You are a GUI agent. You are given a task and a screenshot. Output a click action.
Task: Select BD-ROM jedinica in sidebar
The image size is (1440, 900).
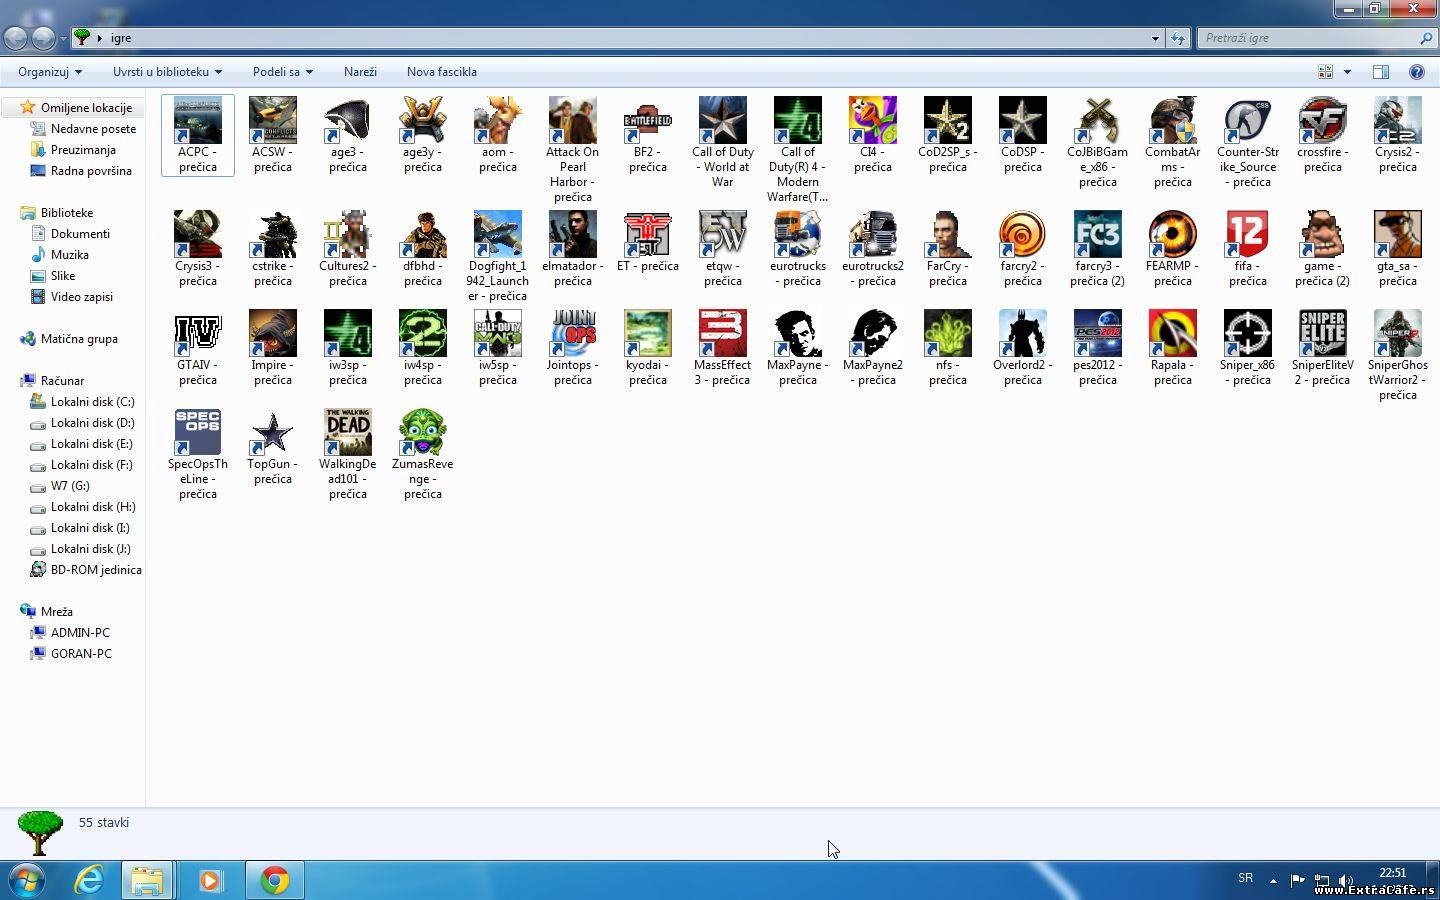(96, 570)
